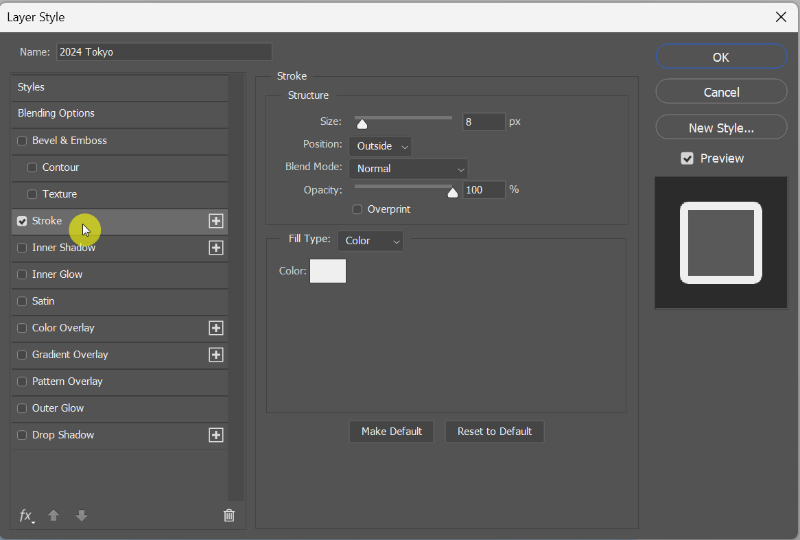
Task: Move effect down with the down arrow
Action: [x=81, y=516]
